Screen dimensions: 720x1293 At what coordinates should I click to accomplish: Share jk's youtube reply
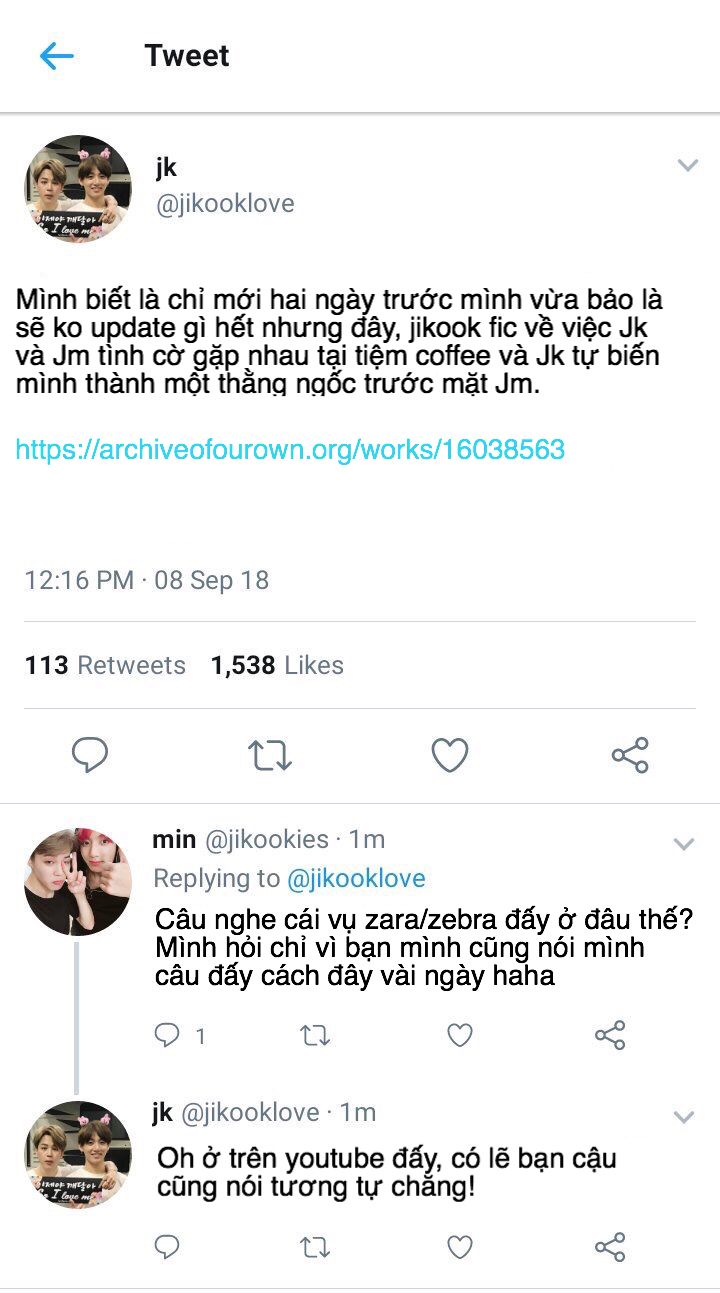[x=610, y=1246]
